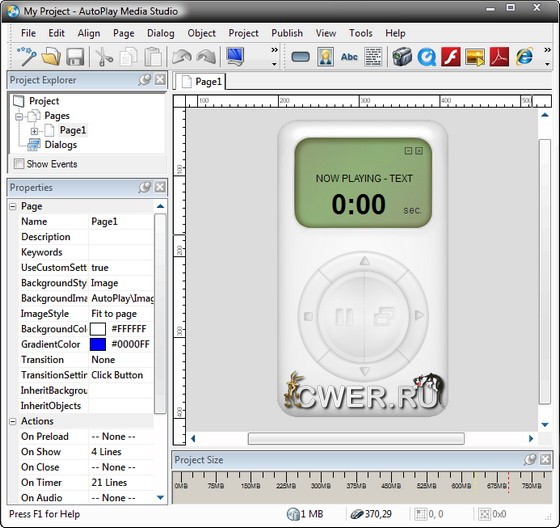The height and width of the screenshot is (528, 560).
Task: Open the Object menu
Action: [201, 33]
